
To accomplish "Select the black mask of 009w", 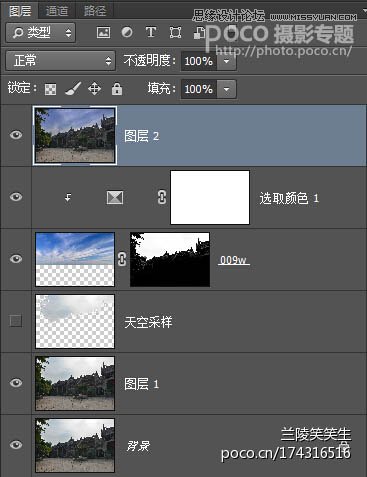I will pos(170,259).
